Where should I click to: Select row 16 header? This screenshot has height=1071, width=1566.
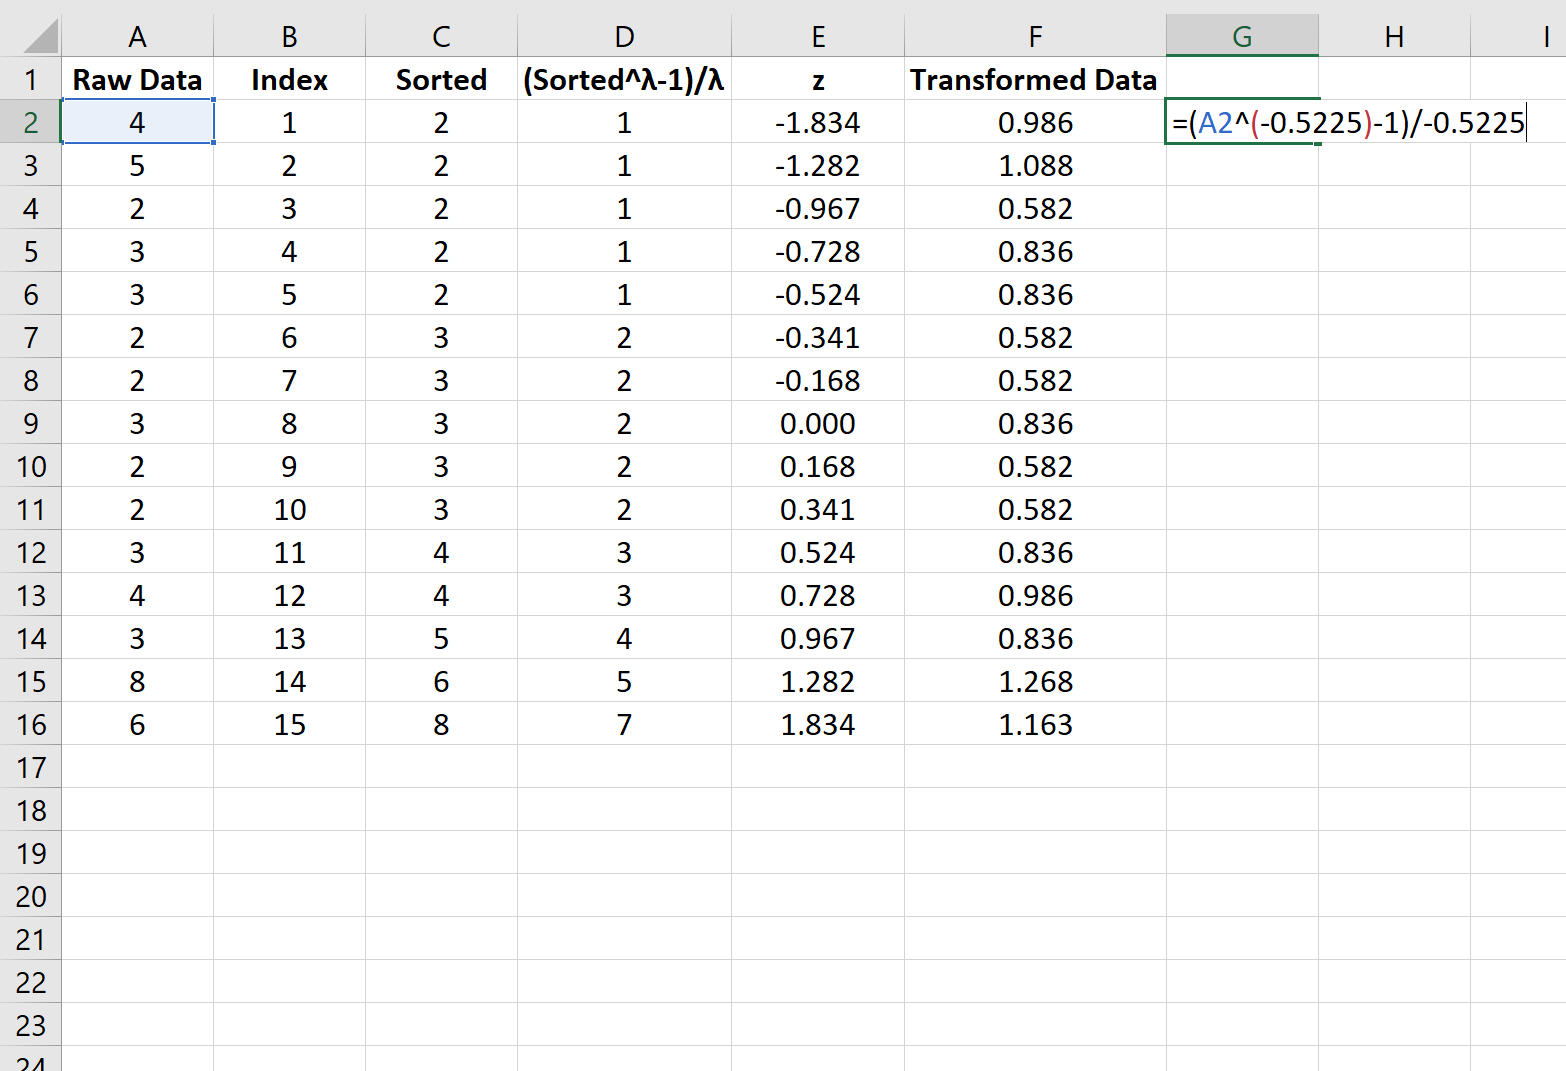[31, 724]
